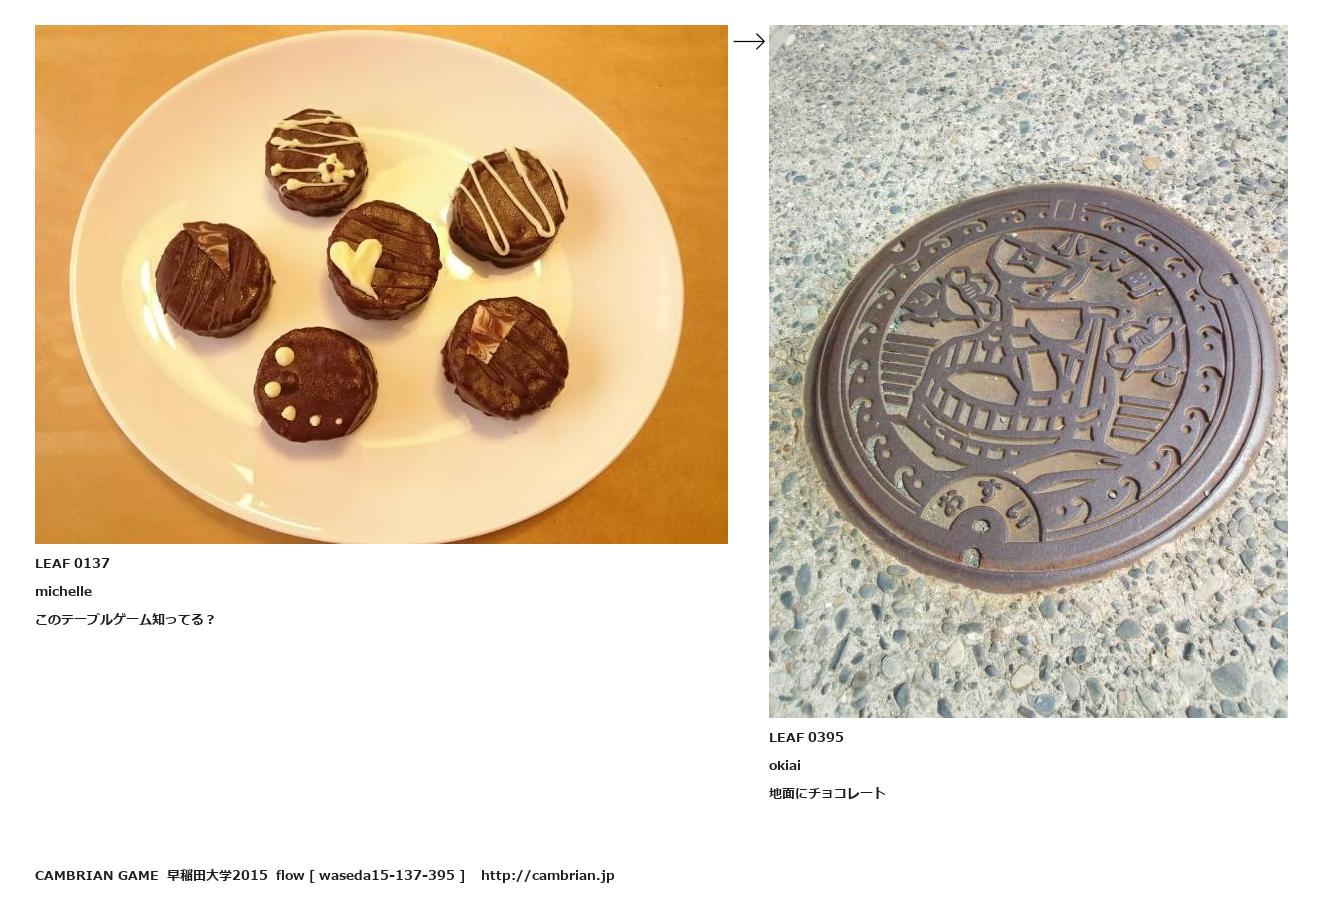
Task: Click the flow waseda15-137-395 identifier
Action: pyautogui.click(x=371, y=875)
